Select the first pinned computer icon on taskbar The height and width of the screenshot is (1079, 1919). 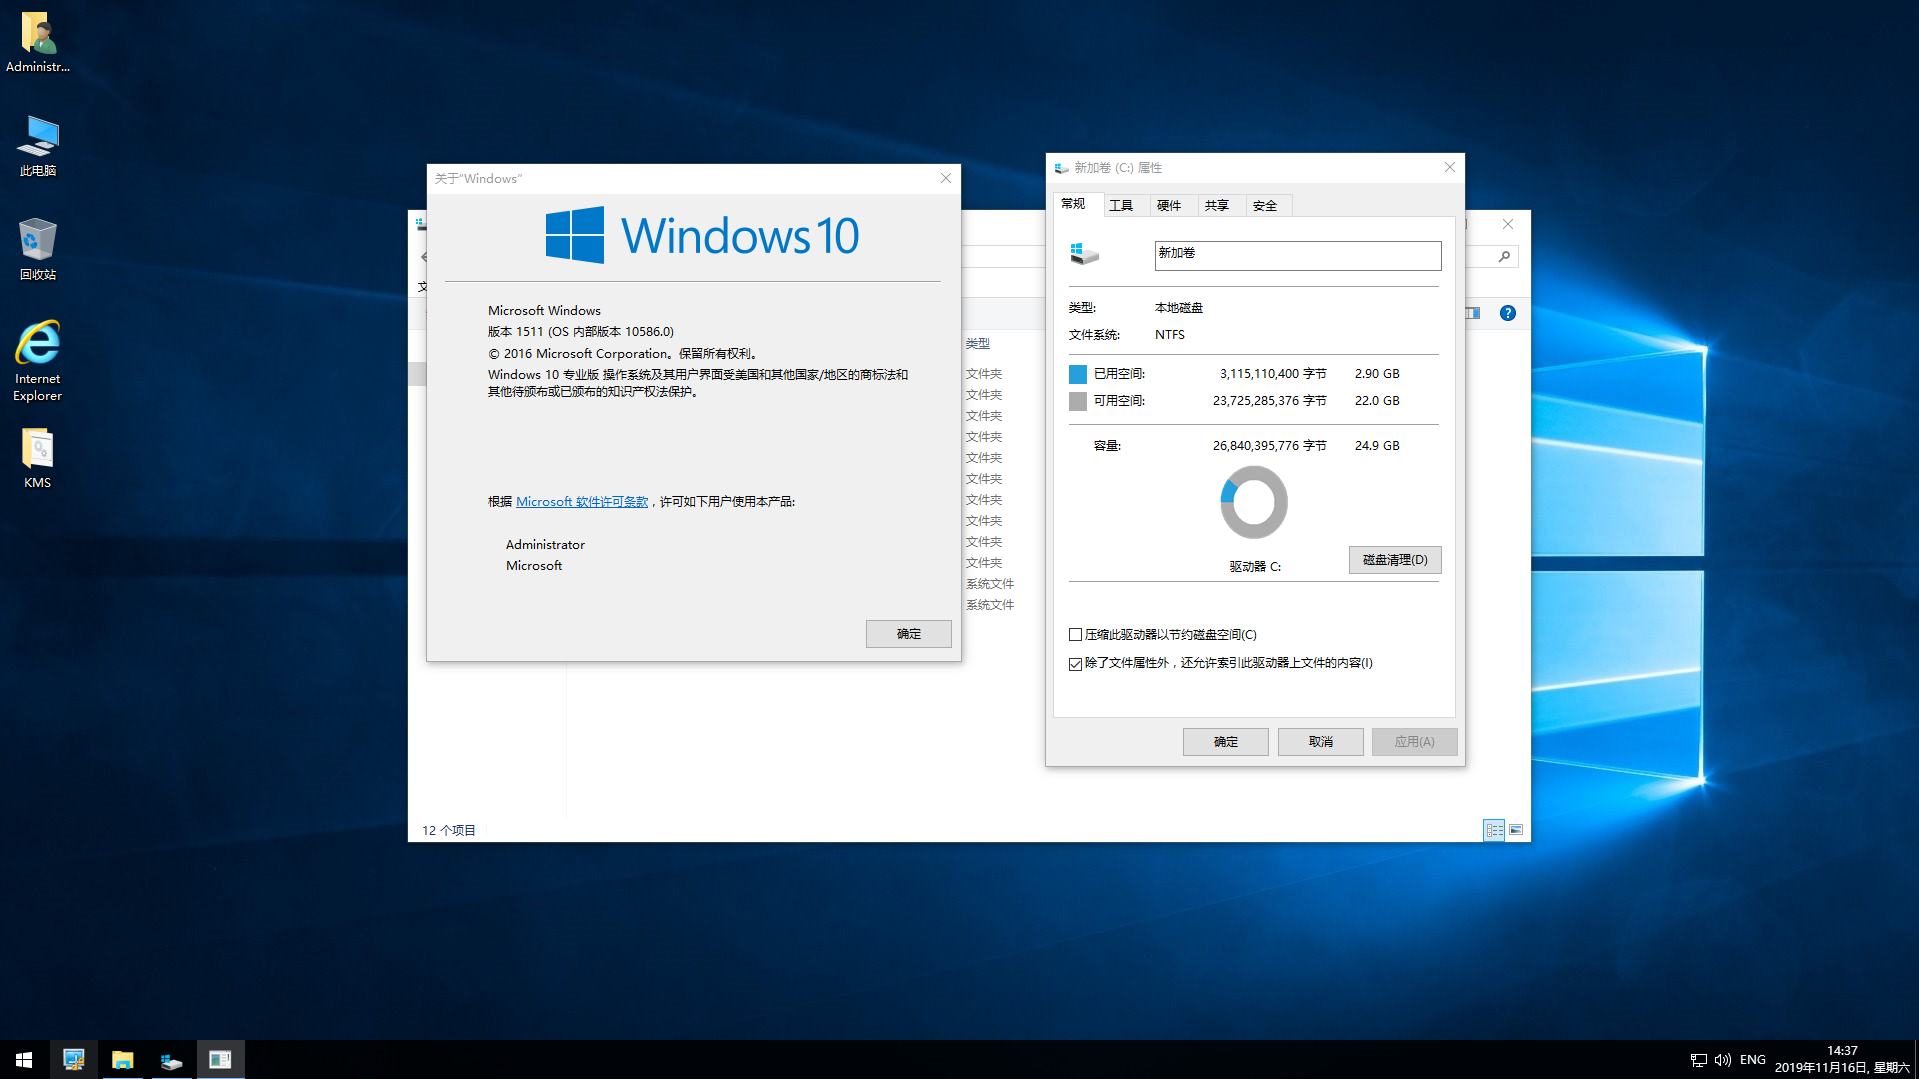[x=73, y=1060]
